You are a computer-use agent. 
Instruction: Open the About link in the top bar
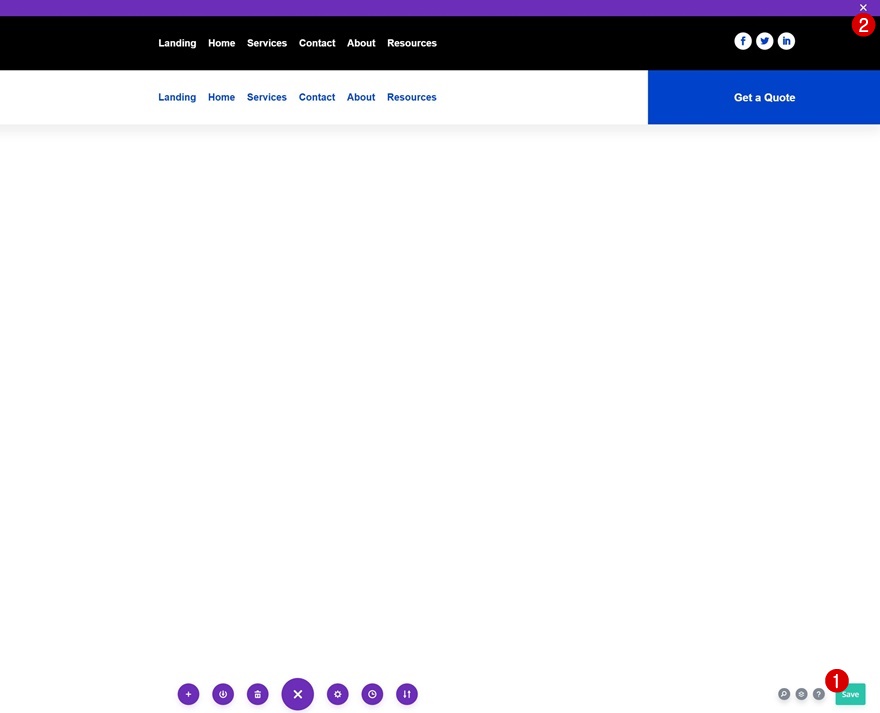pos(361,43)
